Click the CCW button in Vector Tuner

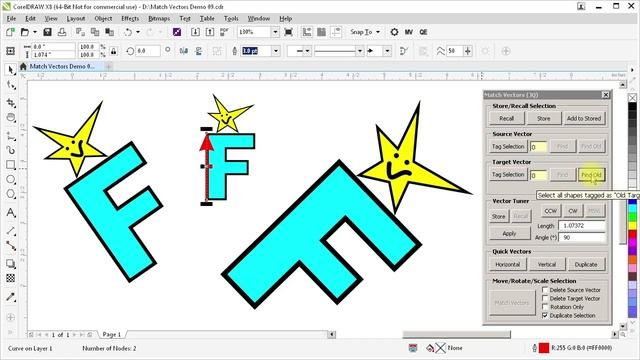coord(551,211)
